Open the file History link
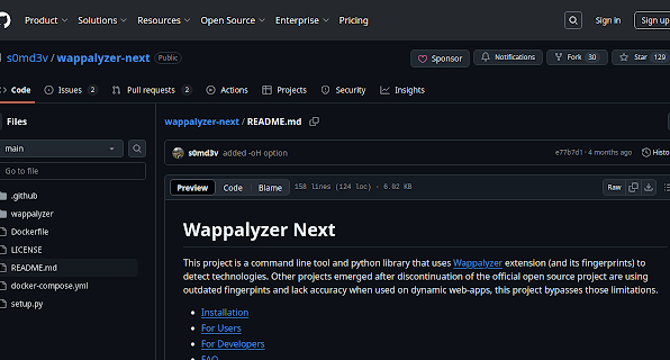The height and width of the screenshot is (360, 670). click(x=656, y=152)
